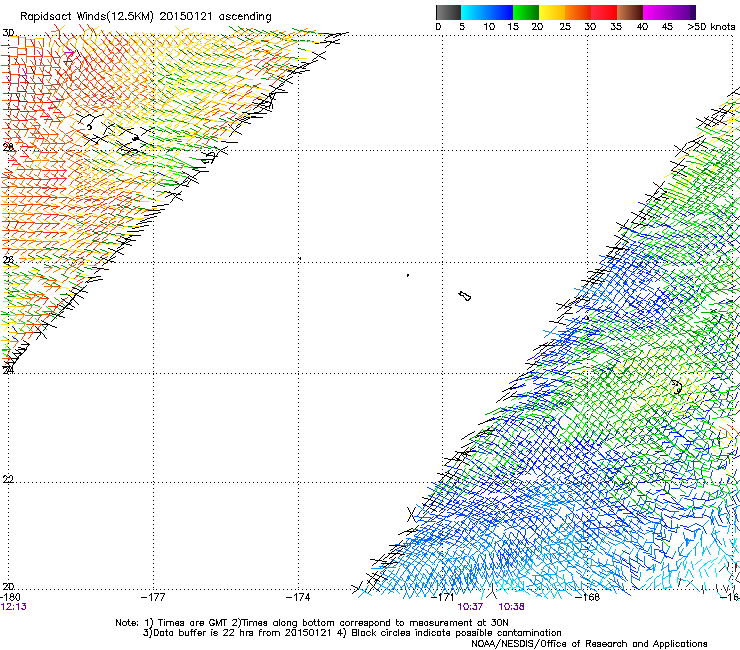Click the '5' legend scale label
The height and width of the screenshot is (650, 740).
pos(462,27)
